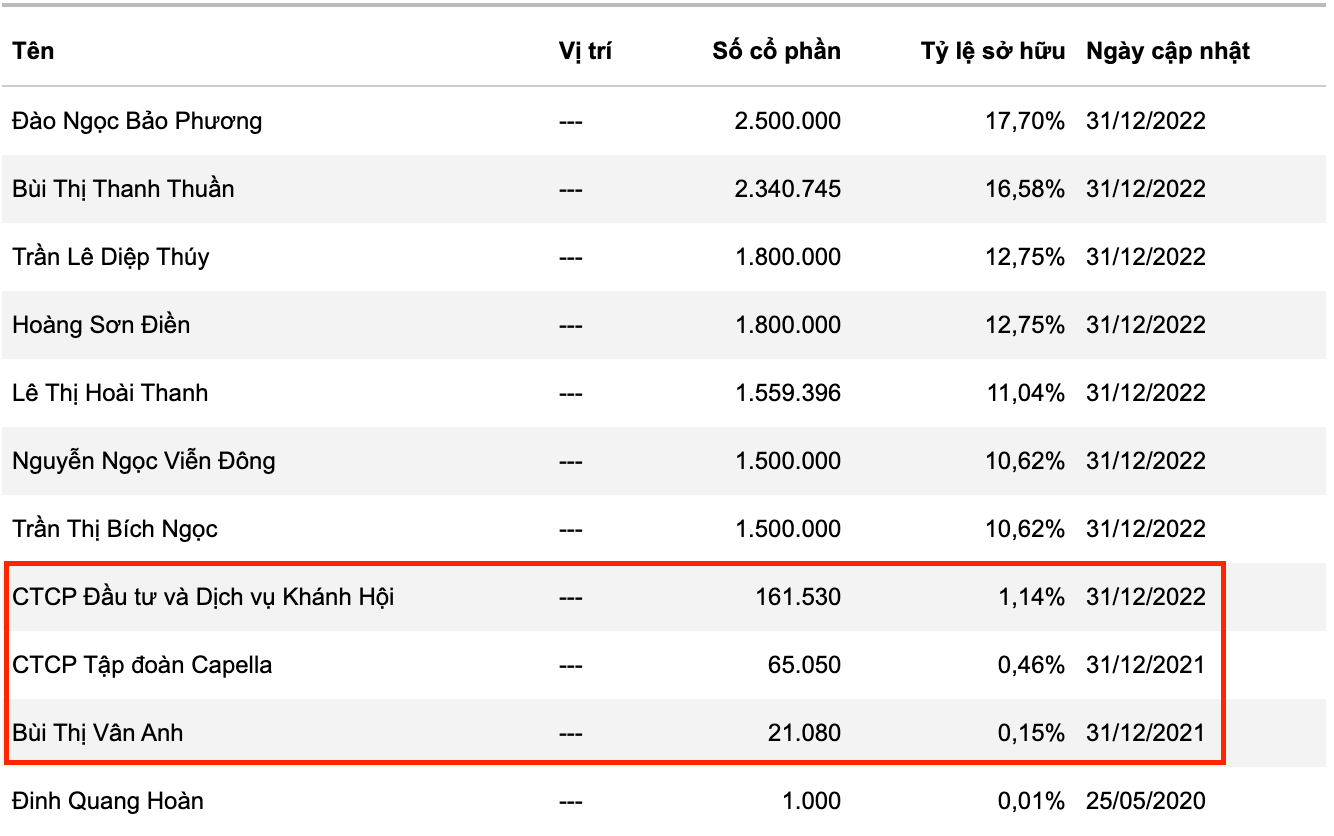Image resolution: width=1334 pixels, height=836 pixels.
Task: Click the Tên column header
Action: point(33,52)
